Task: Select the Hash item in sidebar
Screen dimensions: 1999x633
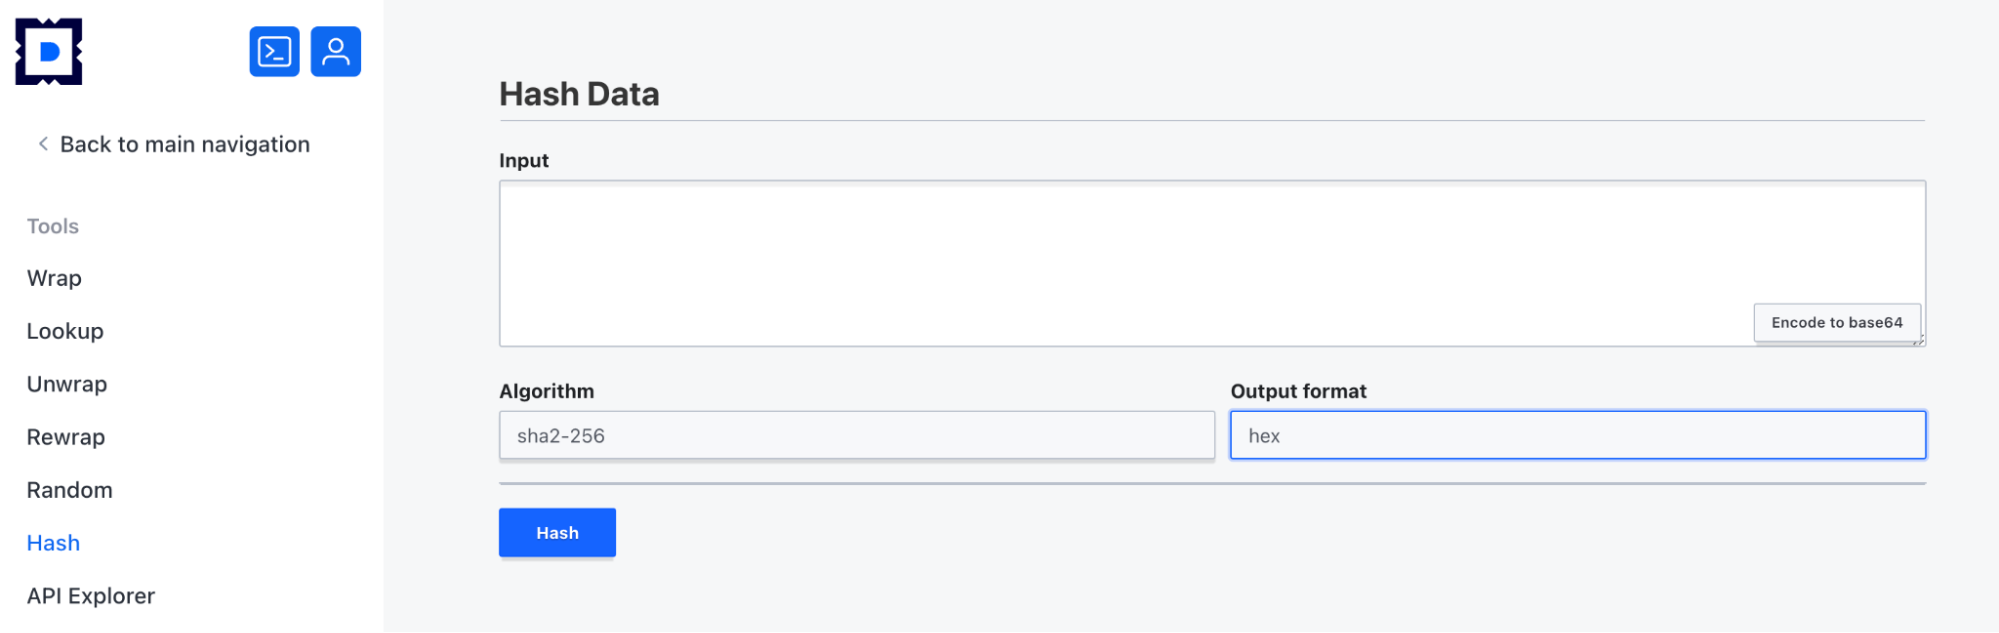Action: [53, 543]
